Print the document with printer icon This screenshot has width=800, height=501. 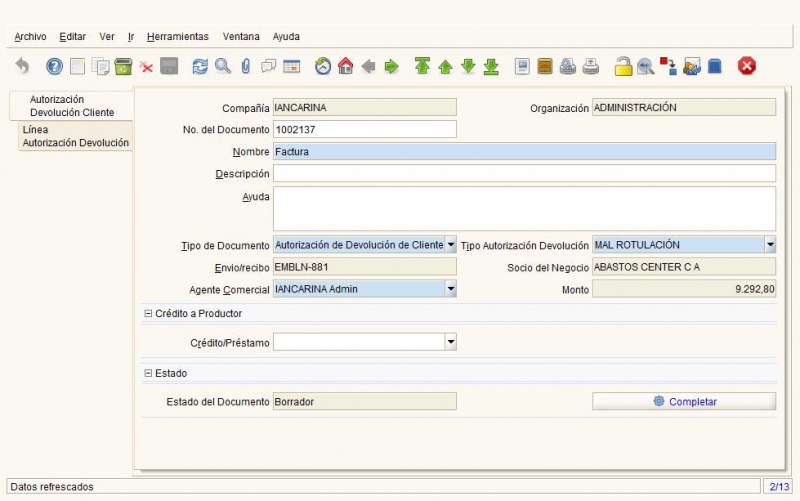point(590,66)
